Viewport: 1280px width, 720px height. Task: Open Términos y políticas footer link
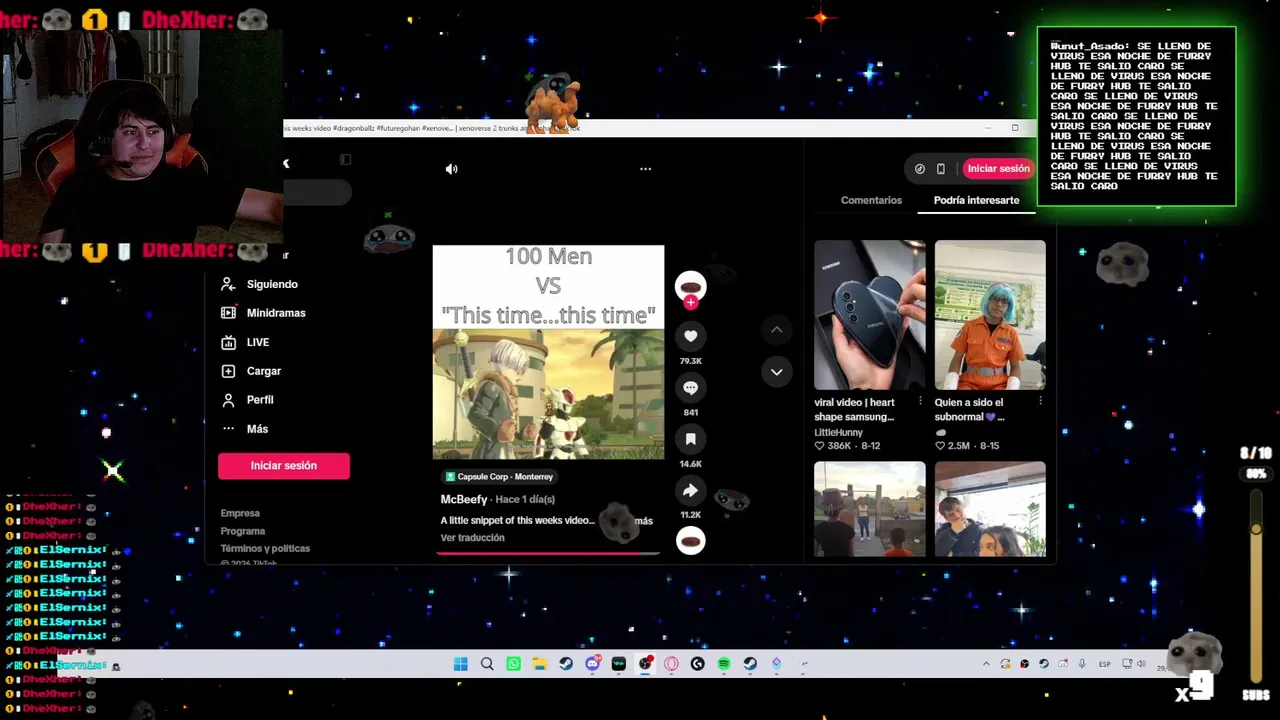click(x=265, y=549)
